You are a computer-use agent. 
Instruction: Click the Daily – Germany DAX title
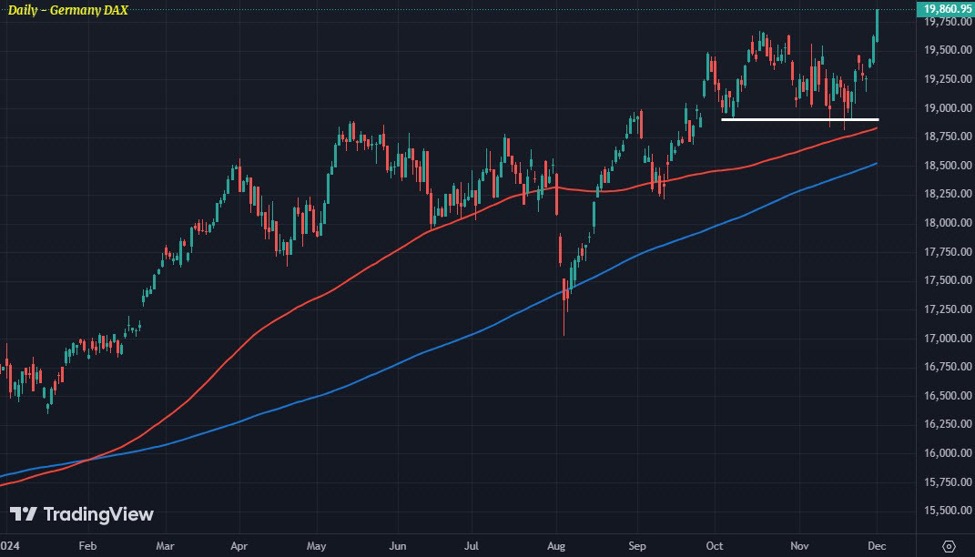click(68, 10)
